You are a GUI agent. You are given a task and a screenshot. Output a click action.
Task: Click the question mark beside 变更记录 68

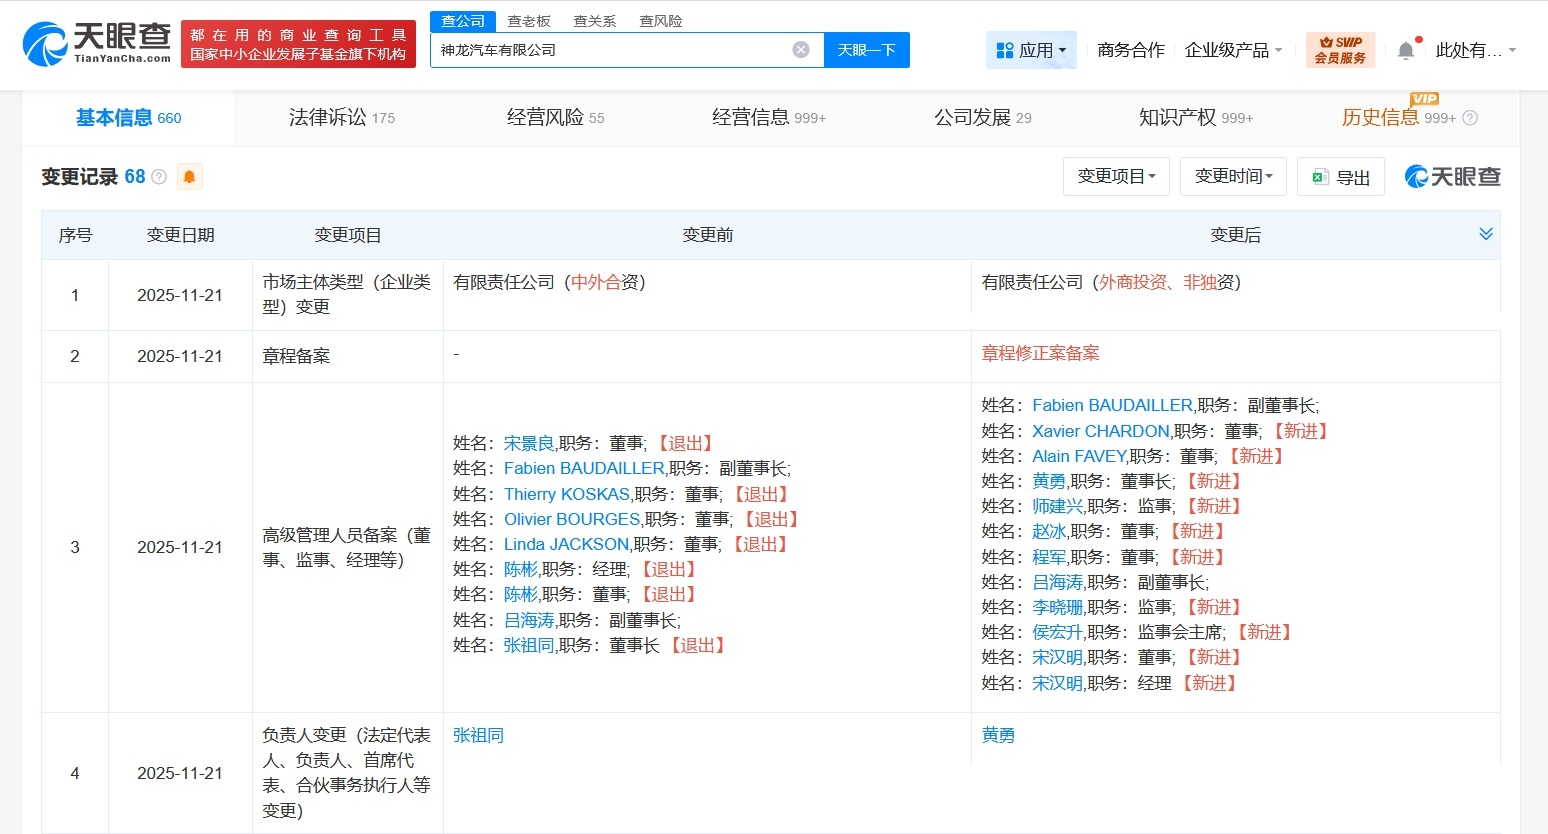158,176
